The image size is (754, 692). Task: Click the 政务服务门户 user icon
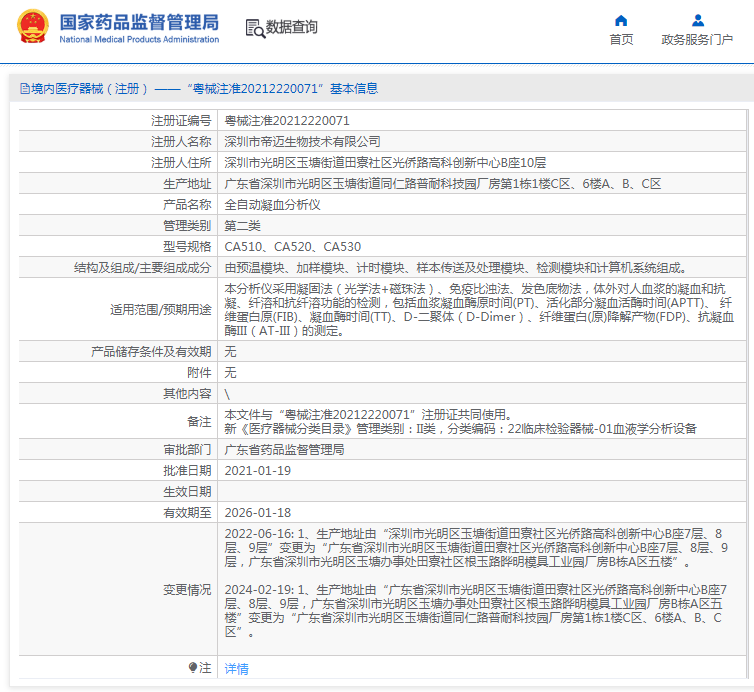[x=698, y=21]
